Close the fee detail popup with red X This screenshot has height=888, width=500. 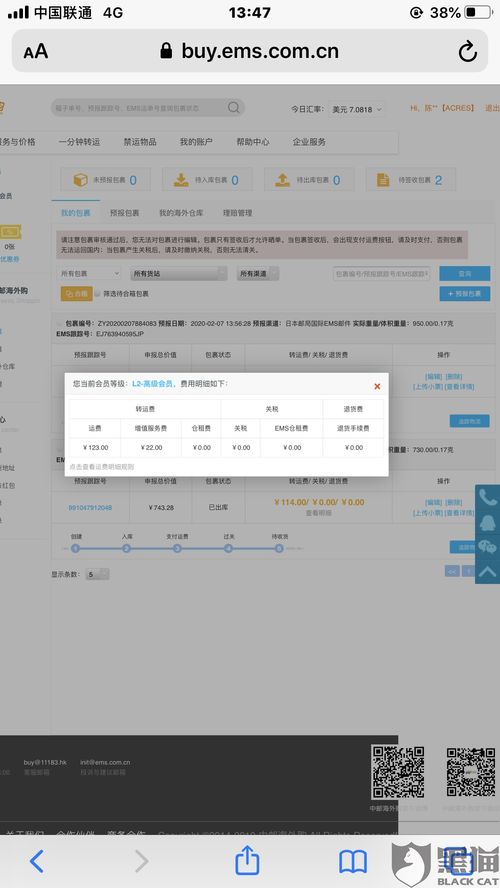coord(377,386)
